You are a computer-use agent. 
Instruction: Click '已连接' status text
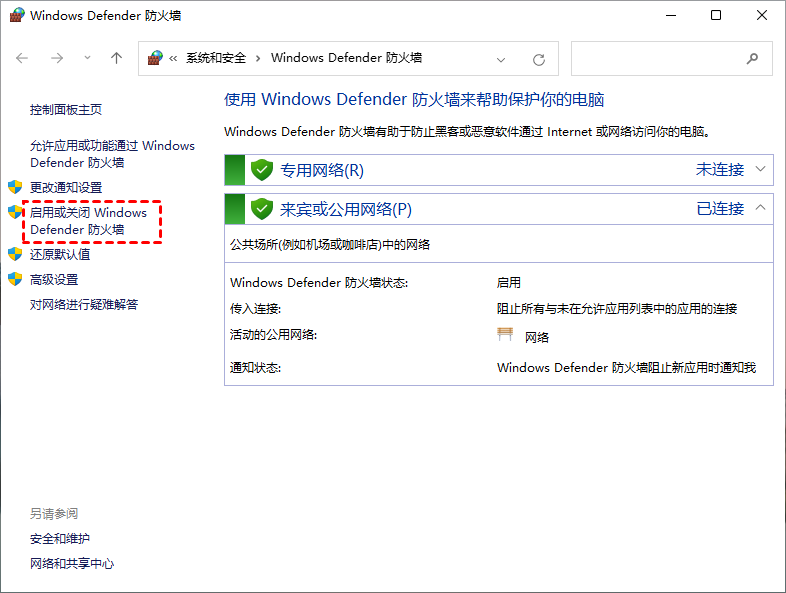(x=720, y=209)
